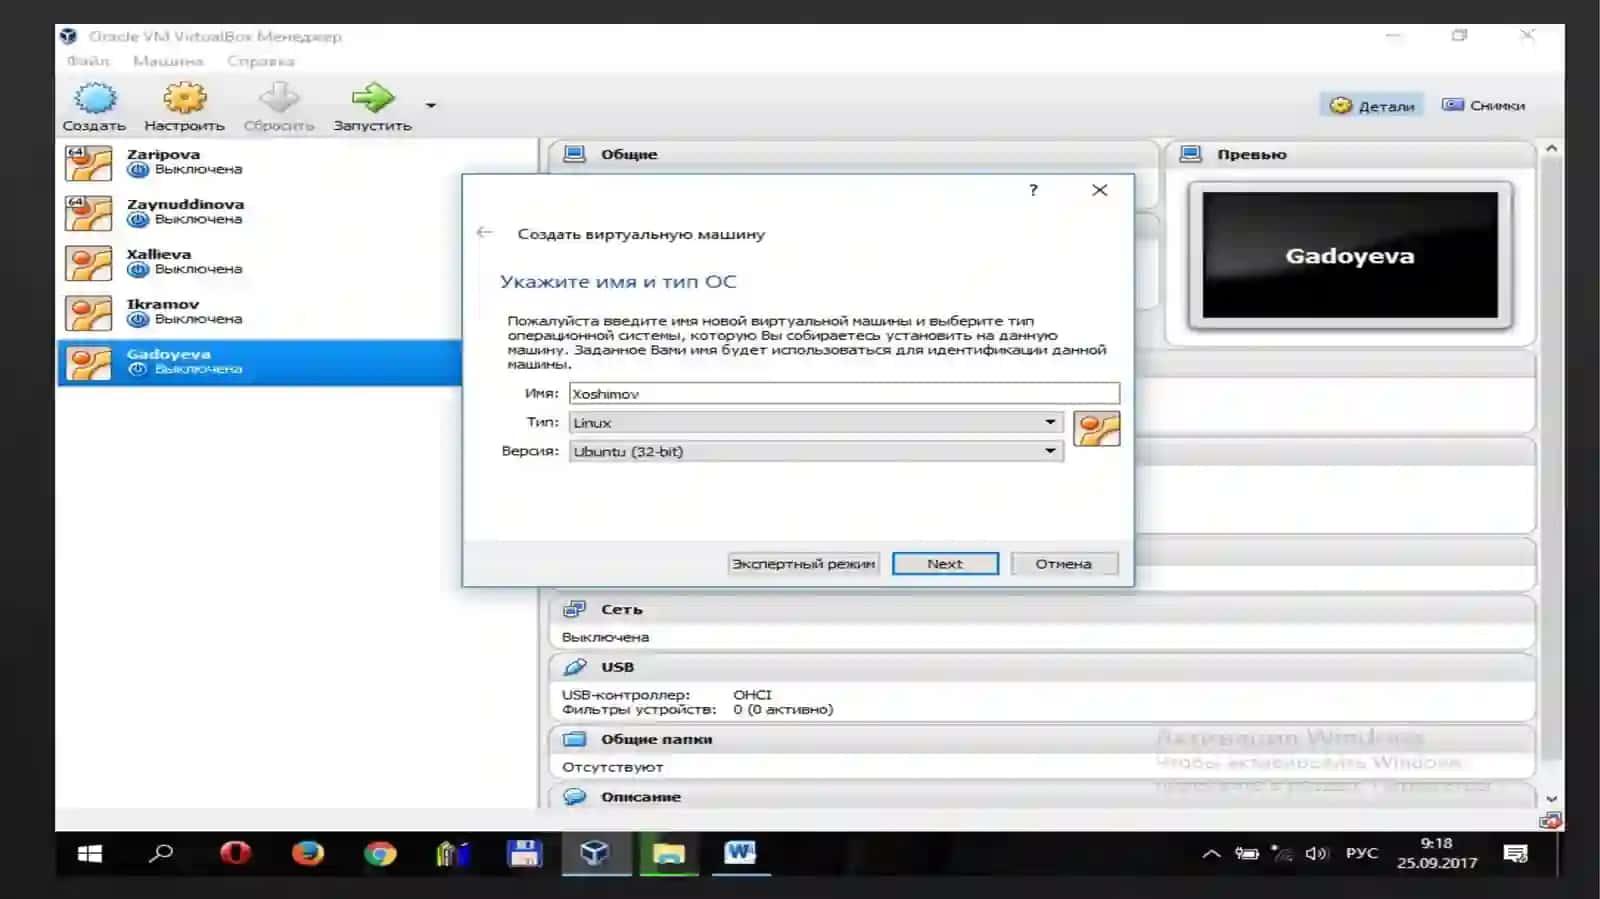Image resolution: width=1600 pixels, height=899 pixels.
Task: Open the Windows Start menu
Action: 90,853
